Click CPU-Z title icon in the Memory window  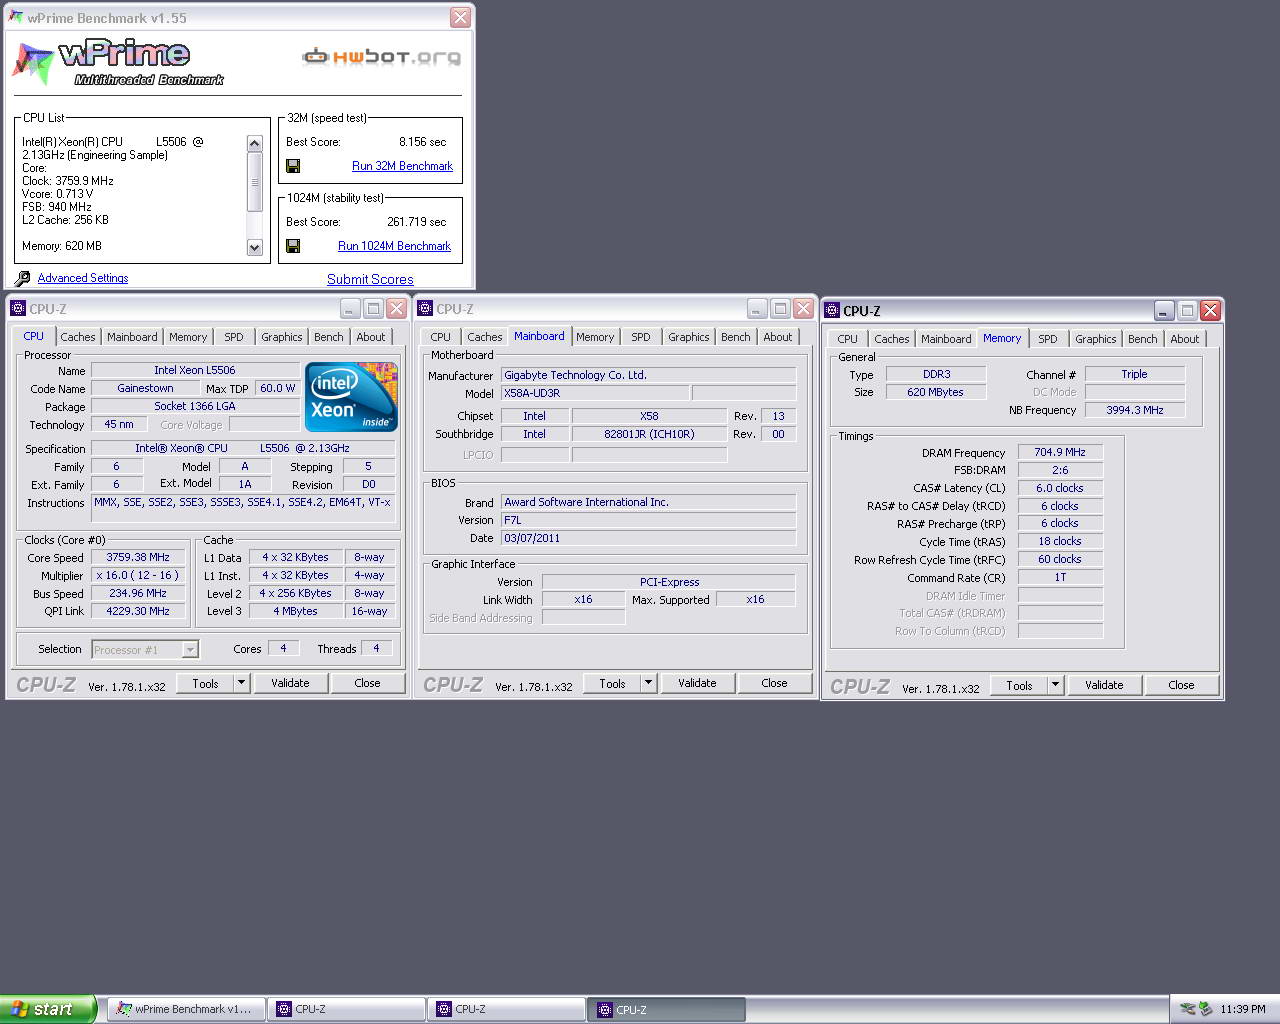[x=832, y=311]
